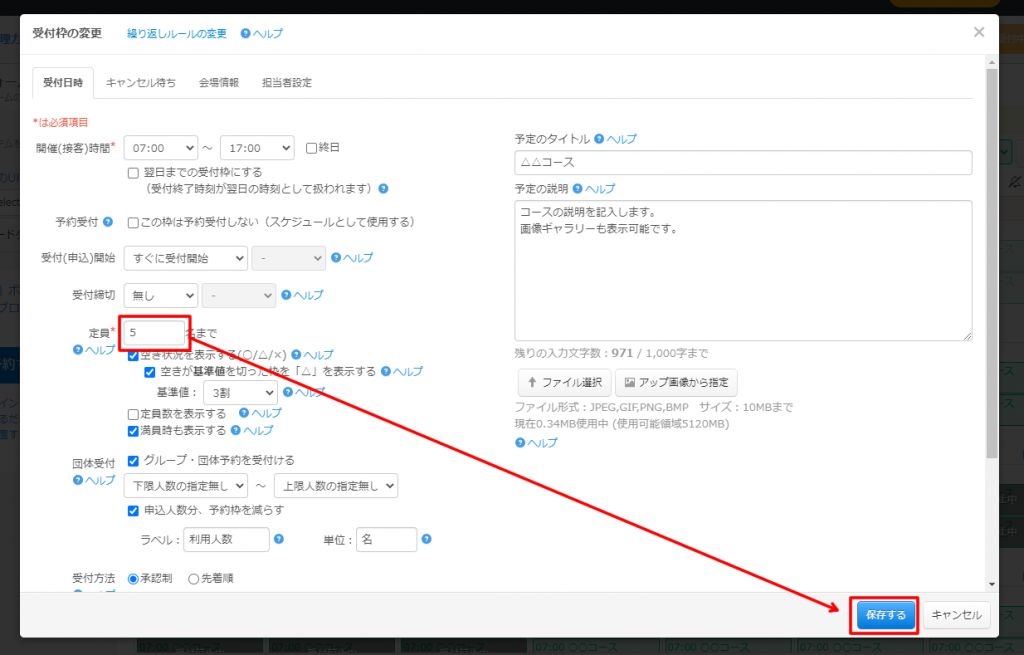The image size is (1024, 655).
Task: Click help icon next to ラベル field
Action: 279,539
